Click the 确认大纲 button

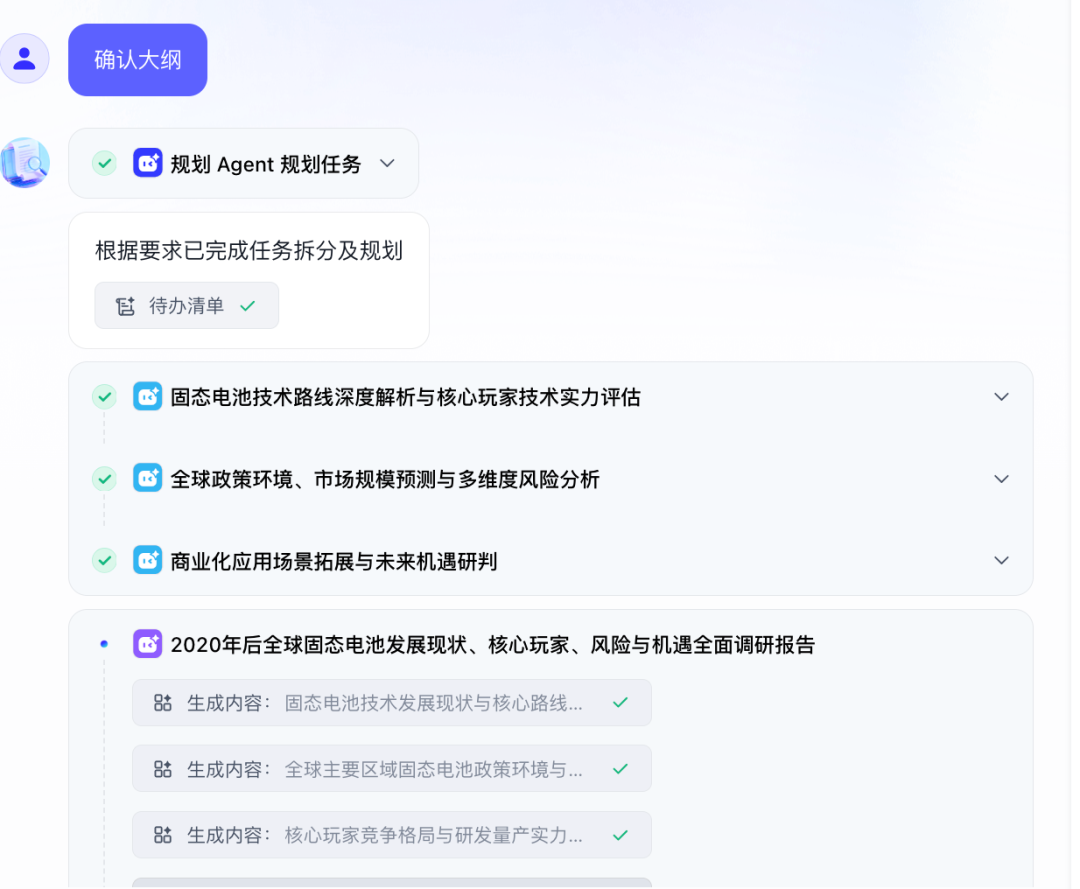[x=137, y=59]
